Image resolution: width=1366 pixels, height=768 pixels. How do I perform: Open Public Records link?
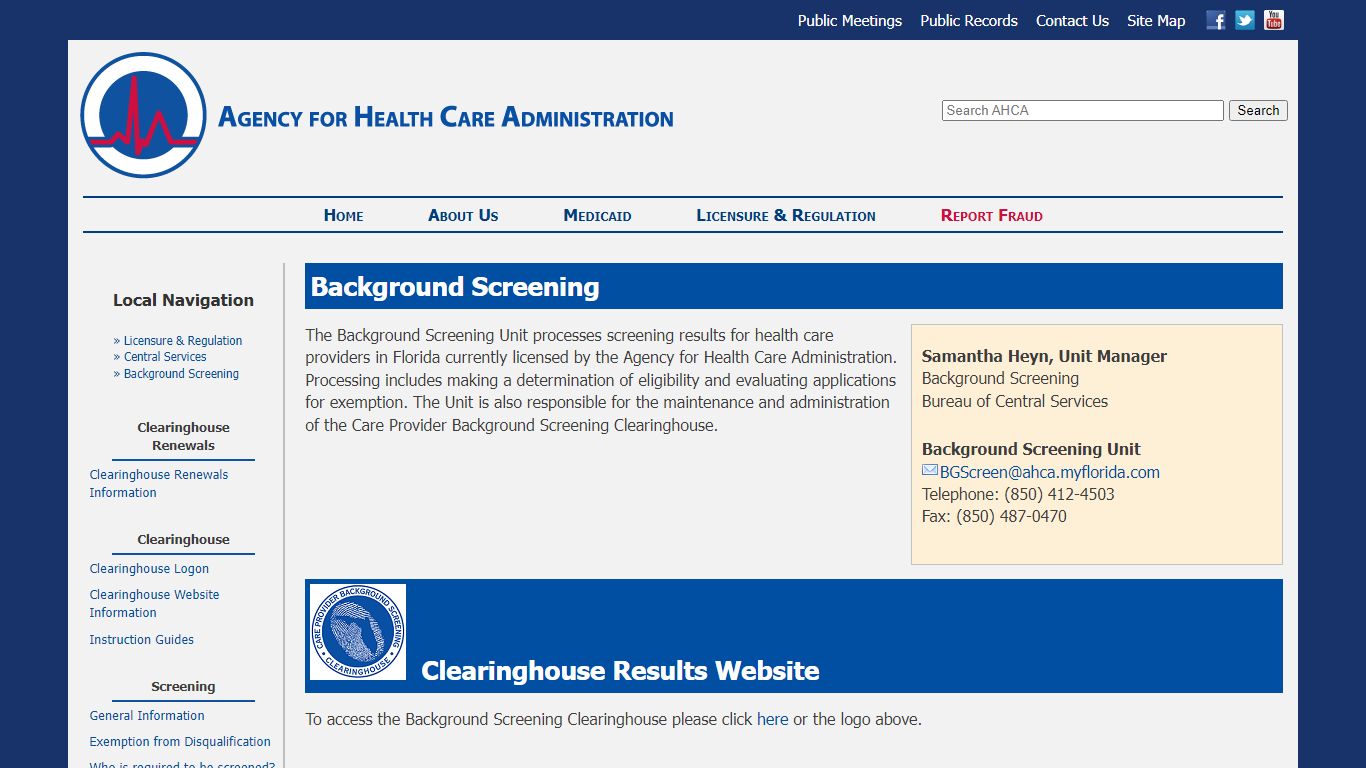pos(968,20)
